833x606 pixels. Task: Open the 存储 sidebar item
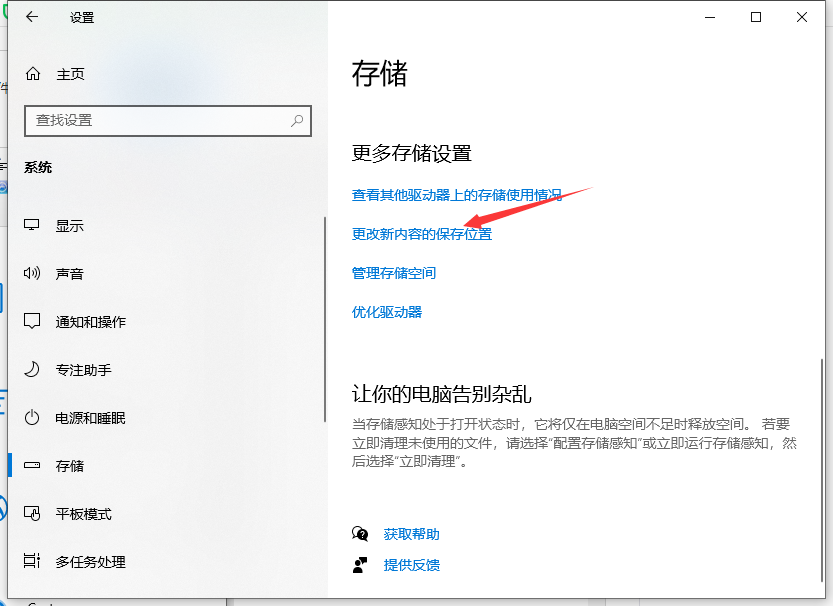coord(70,466)
